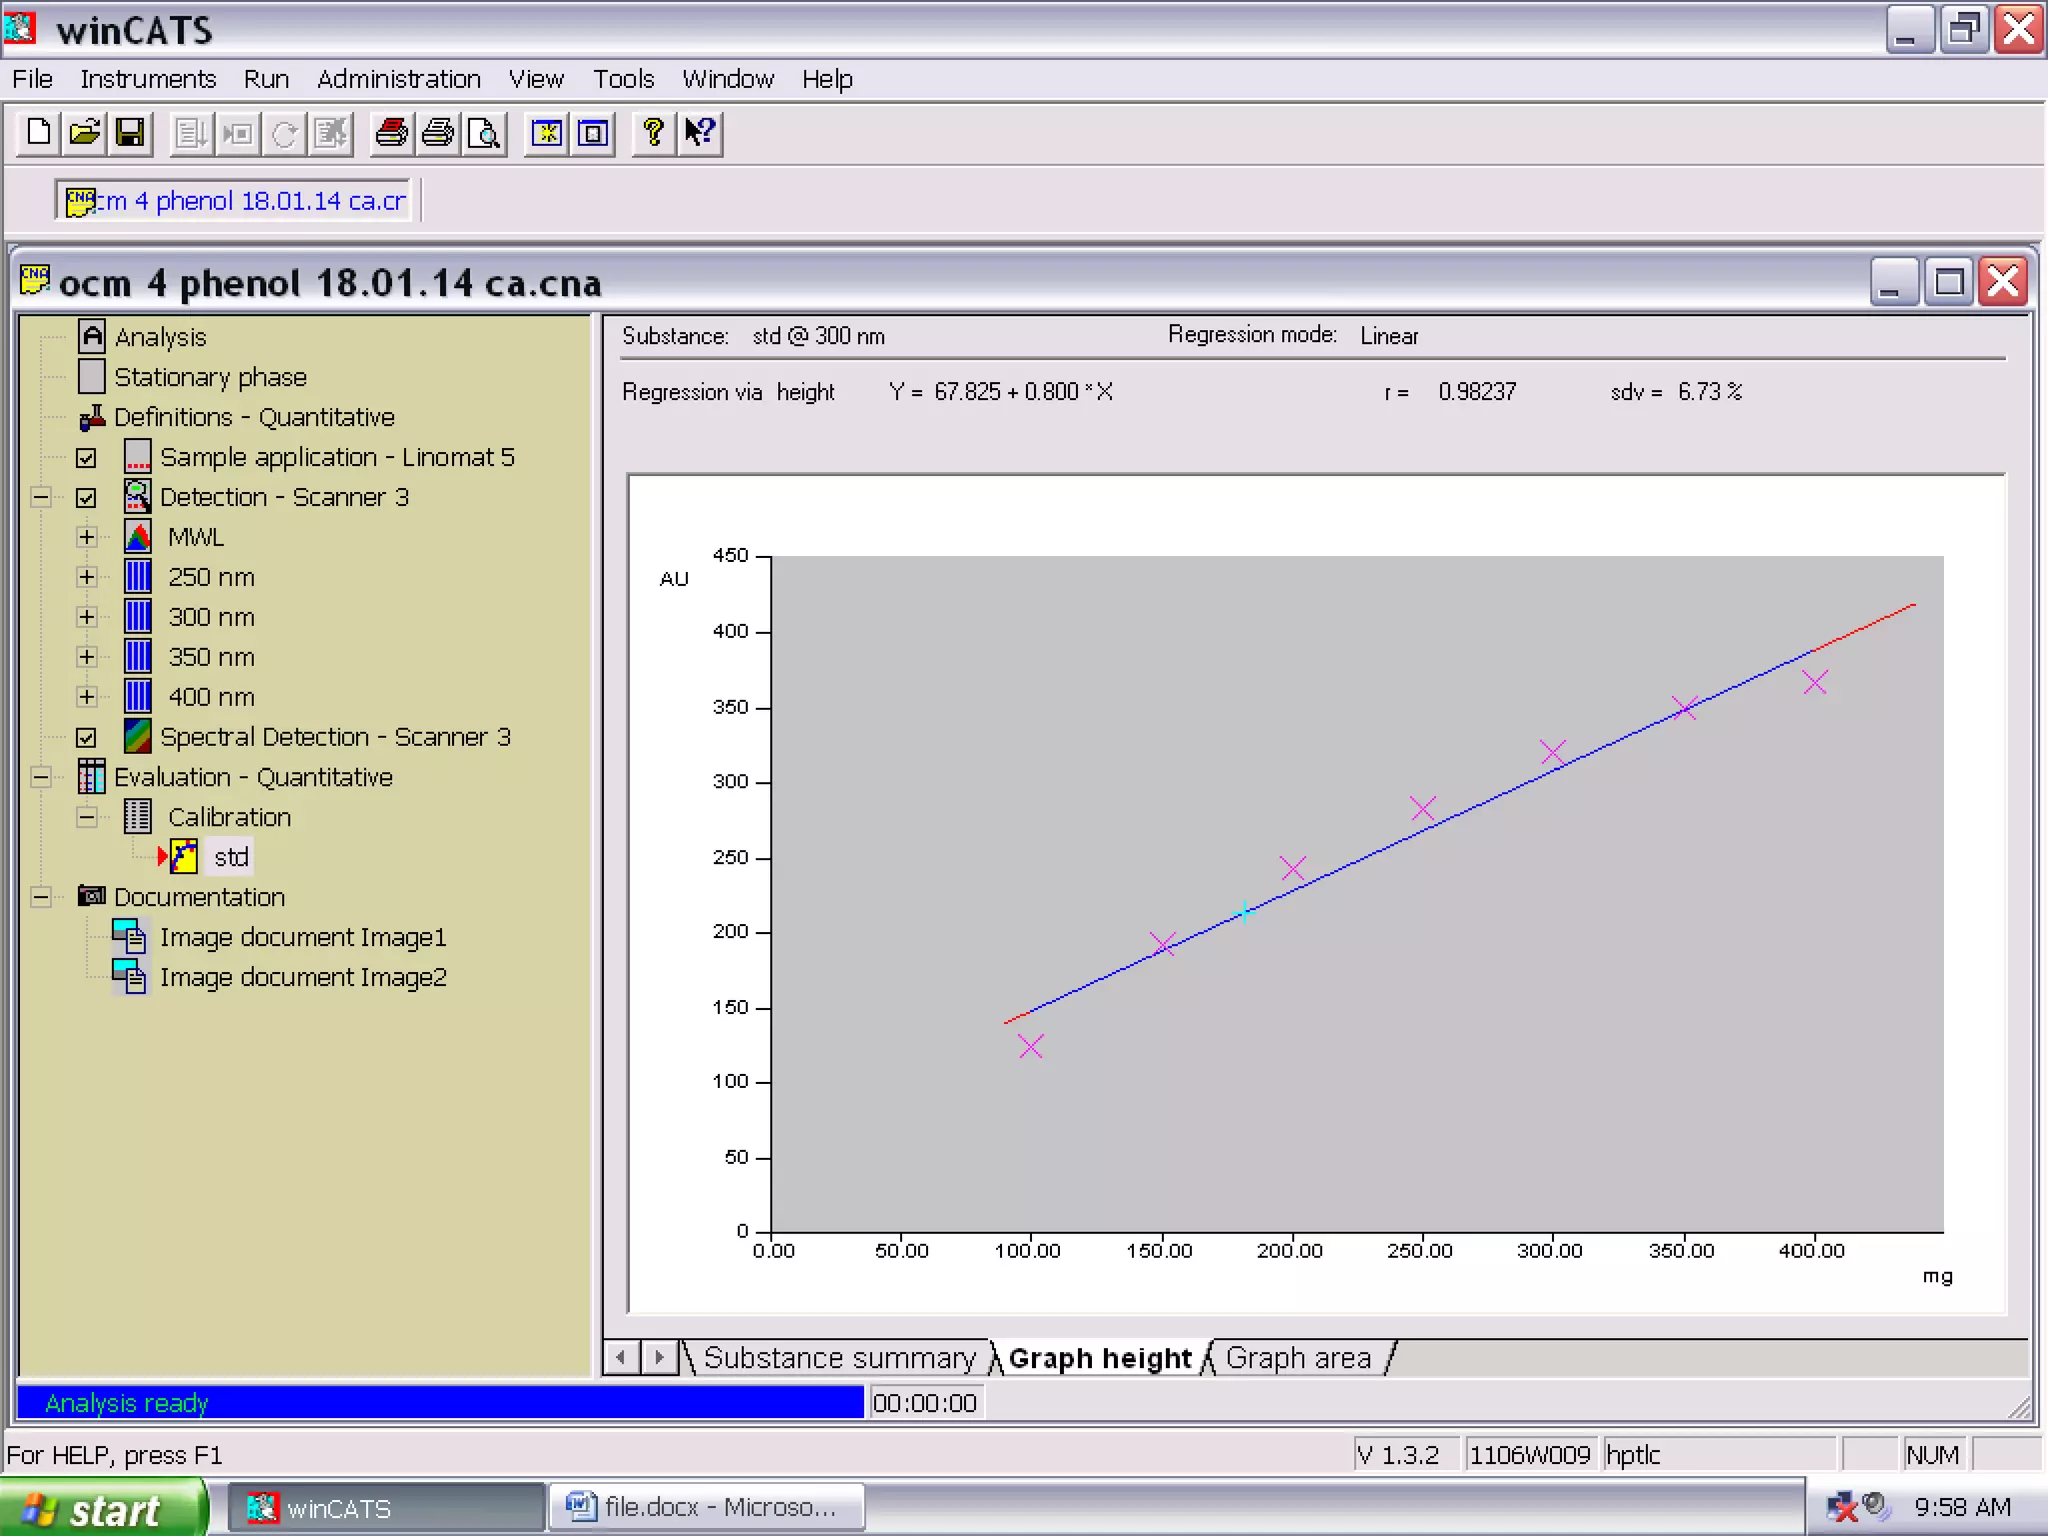The width and height of the screenshot is (2048, 1536).
Task: Click the tab scroll right arrow
Action: pos(659,1357)
